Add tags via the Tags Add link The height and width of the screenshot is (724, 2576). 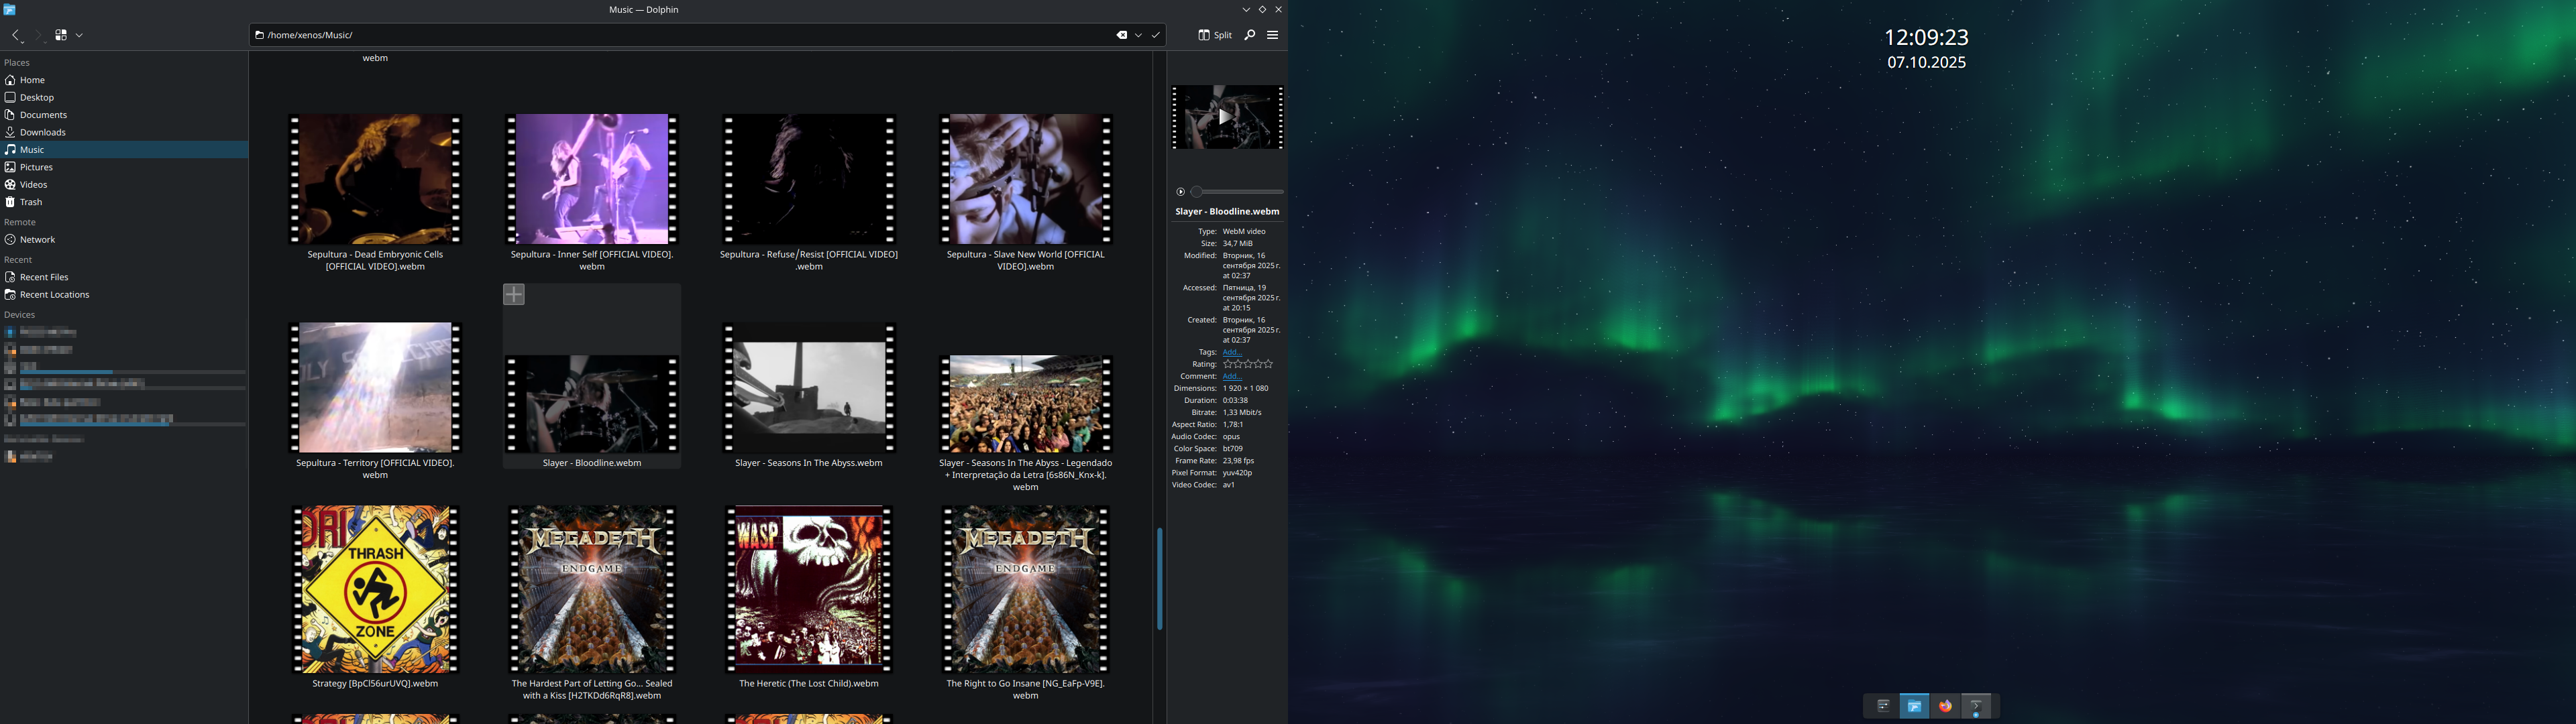tap(1231, 352)
